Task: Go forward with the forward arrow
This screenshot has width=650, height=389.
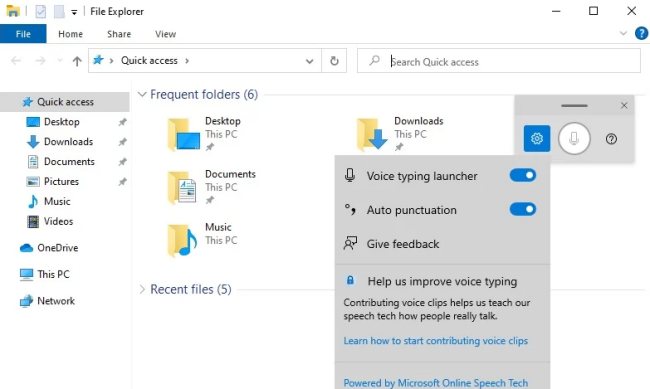Action: (x=41, y=61)
